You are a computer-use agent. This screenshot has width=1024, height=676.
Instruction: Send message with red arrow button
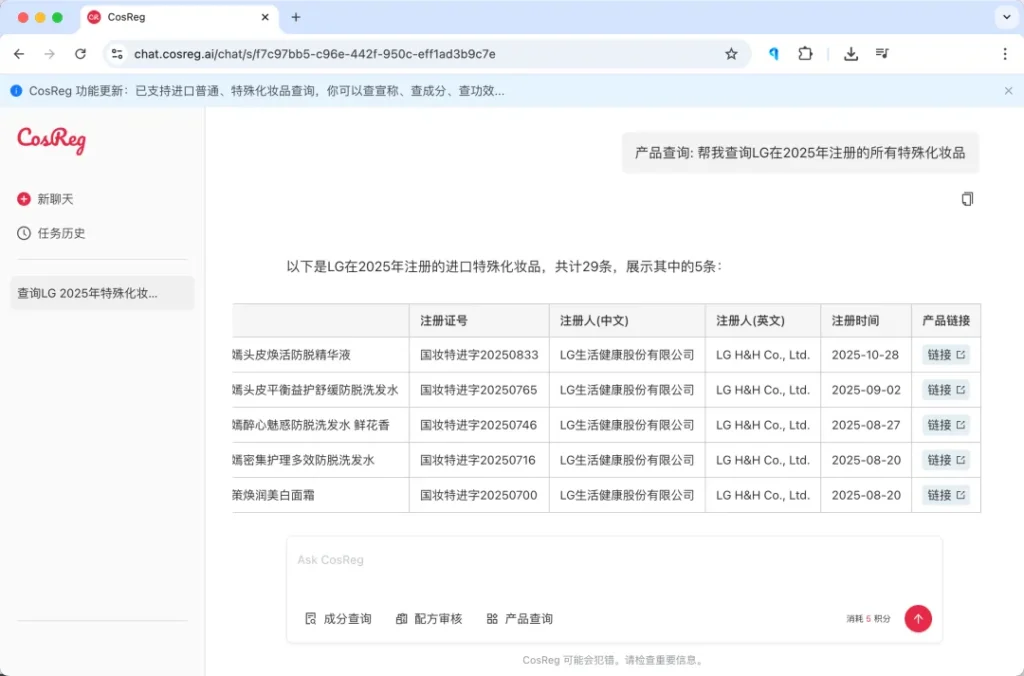point(917,619)
